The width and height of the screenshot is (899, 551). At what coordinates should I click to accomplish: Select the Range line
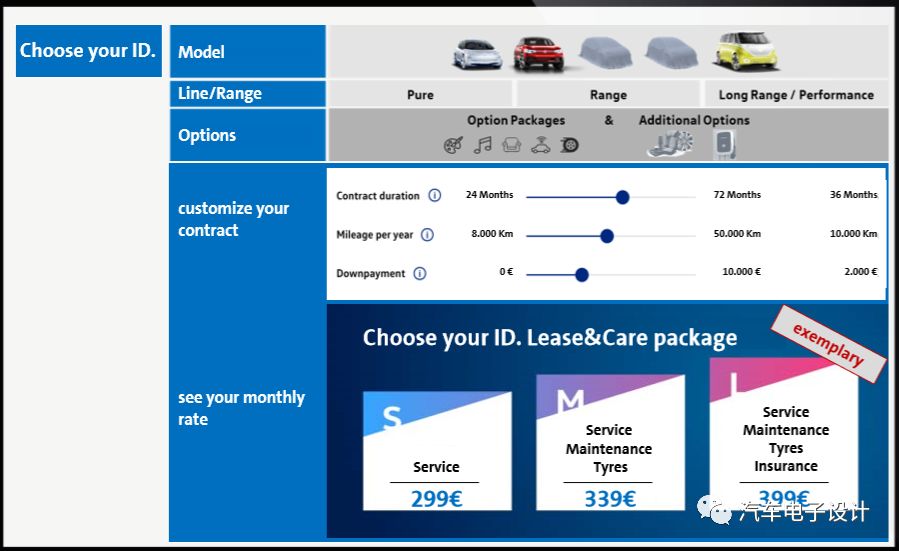[x=608, y=95]
